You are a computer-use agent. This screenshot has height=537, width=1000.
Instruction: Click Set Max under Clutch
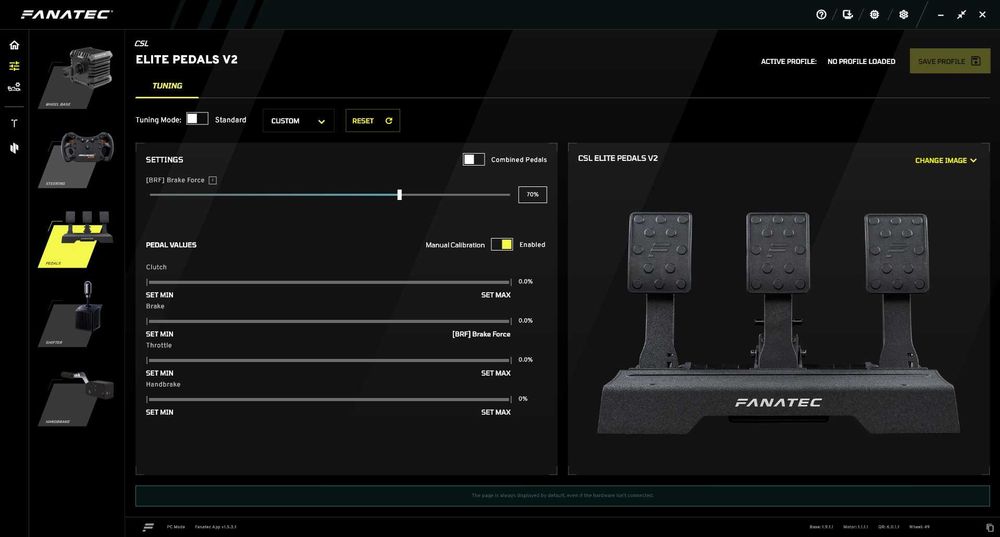tap(496, 295)
